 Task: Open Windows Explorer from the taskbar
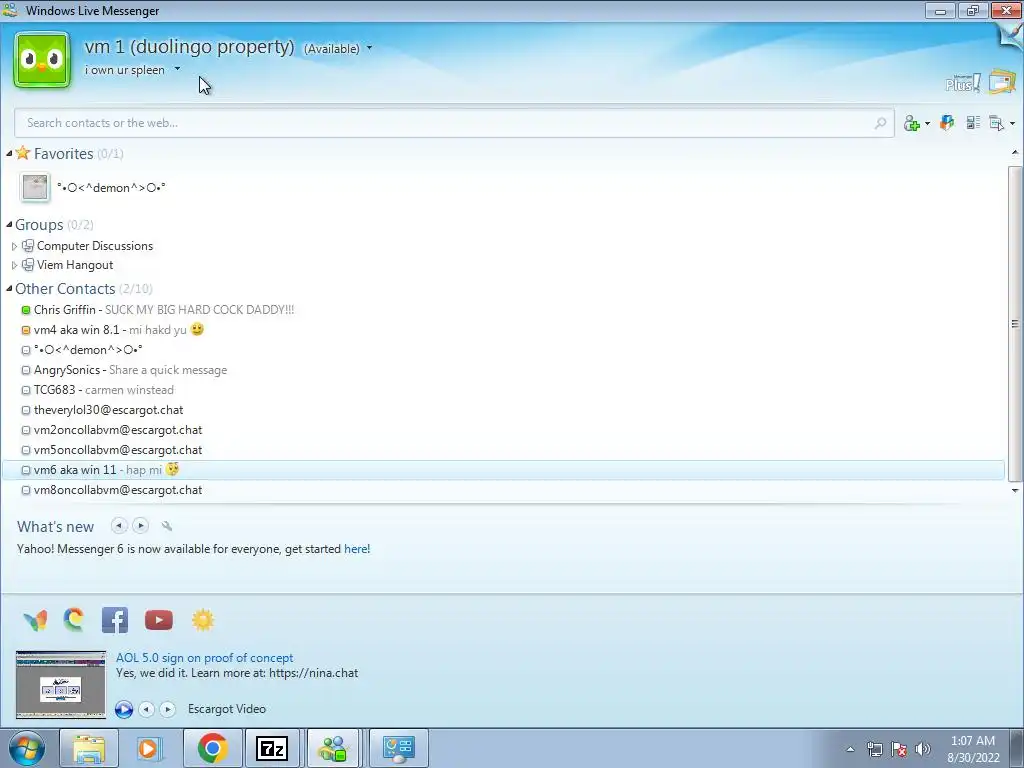tap(89, 748)
